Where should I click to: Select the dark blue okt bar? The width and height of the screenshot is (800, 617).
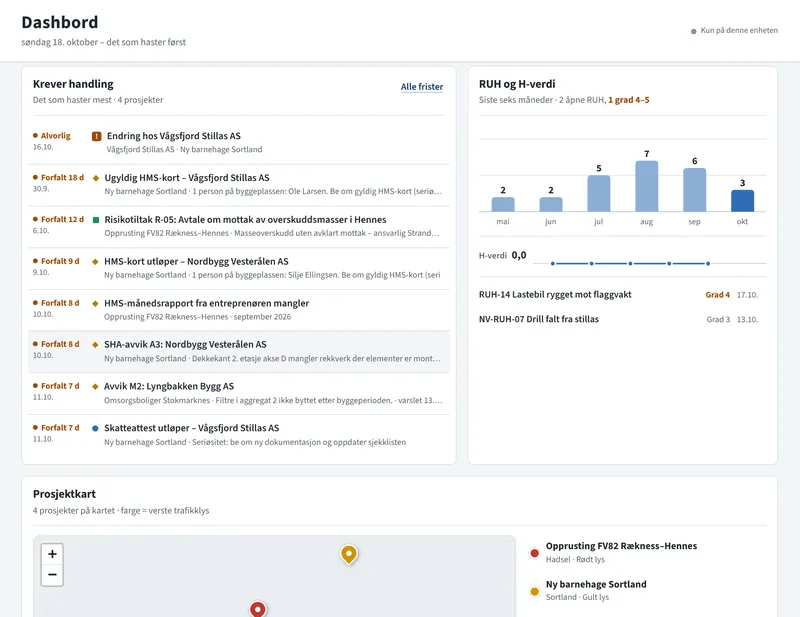(742, 201)
